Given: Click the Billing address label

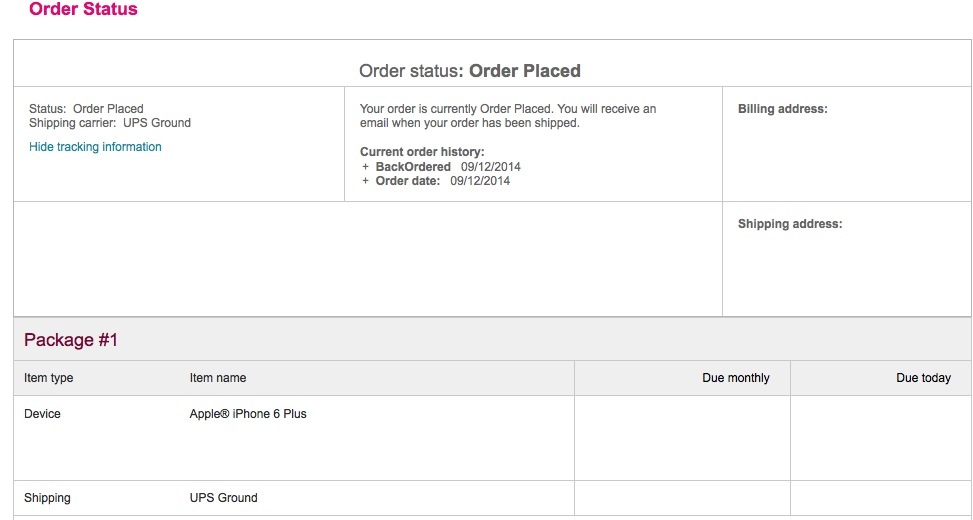Looking at the screenshot, I should [783, 109].
